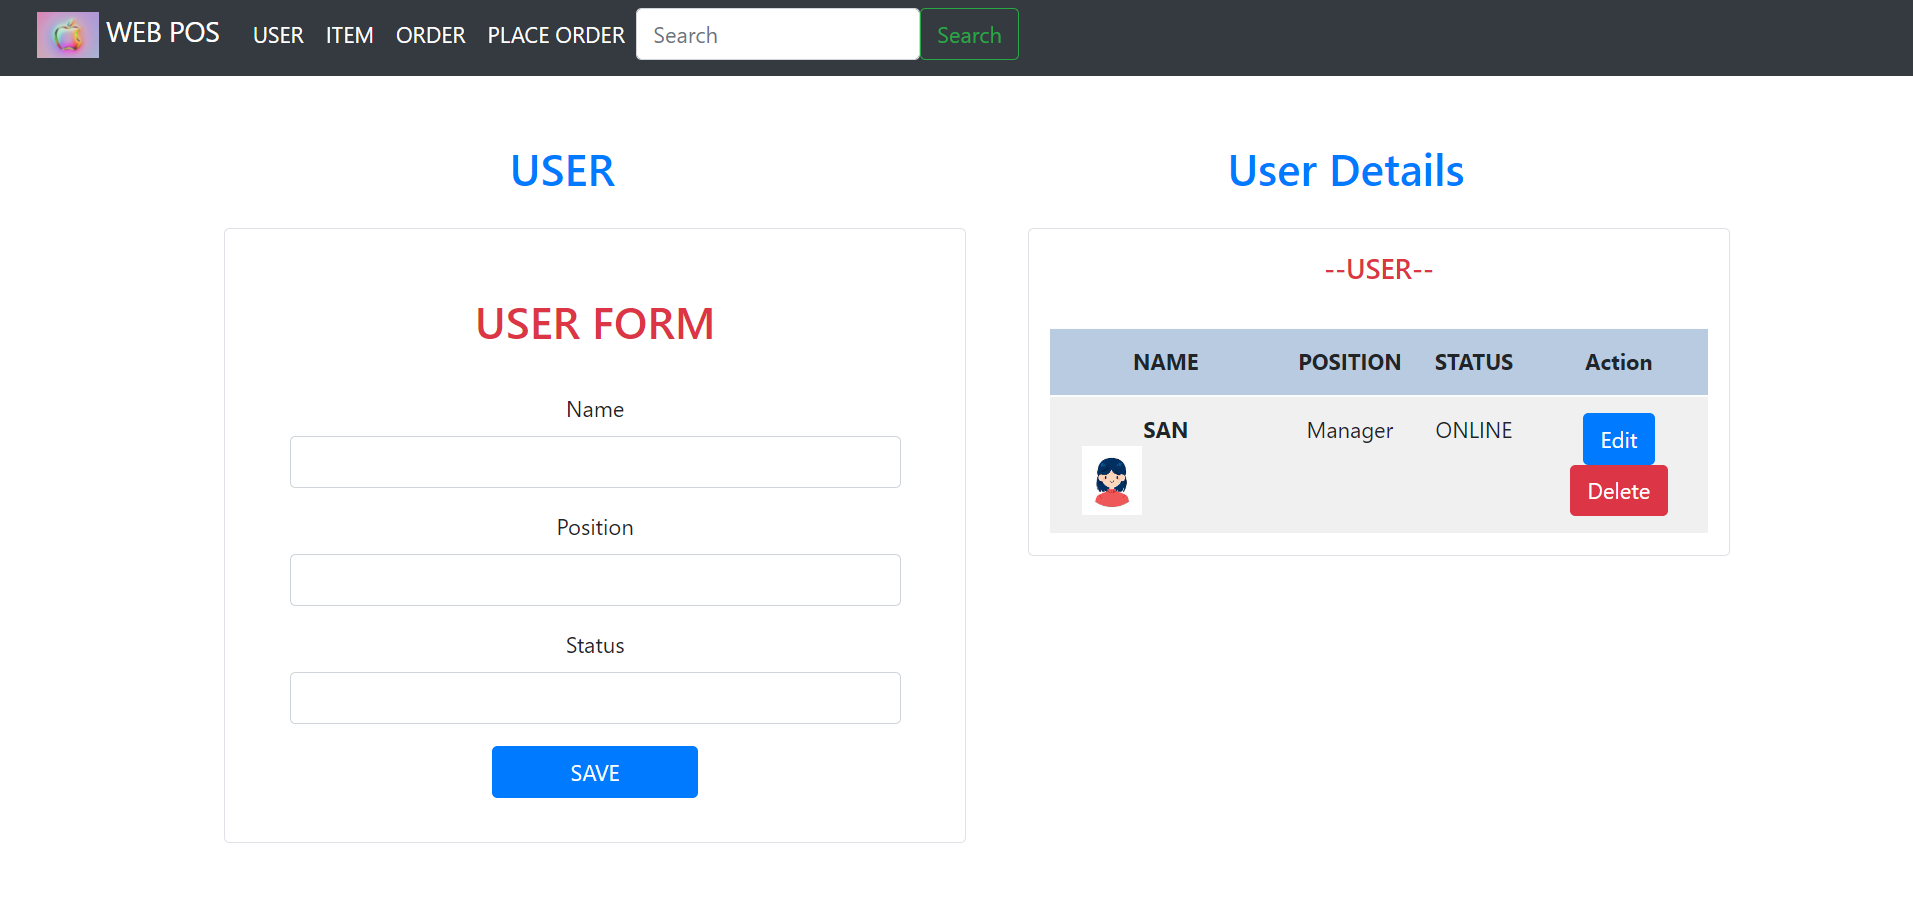
Task: Click into the Name input field
Action: click(595, 462)
